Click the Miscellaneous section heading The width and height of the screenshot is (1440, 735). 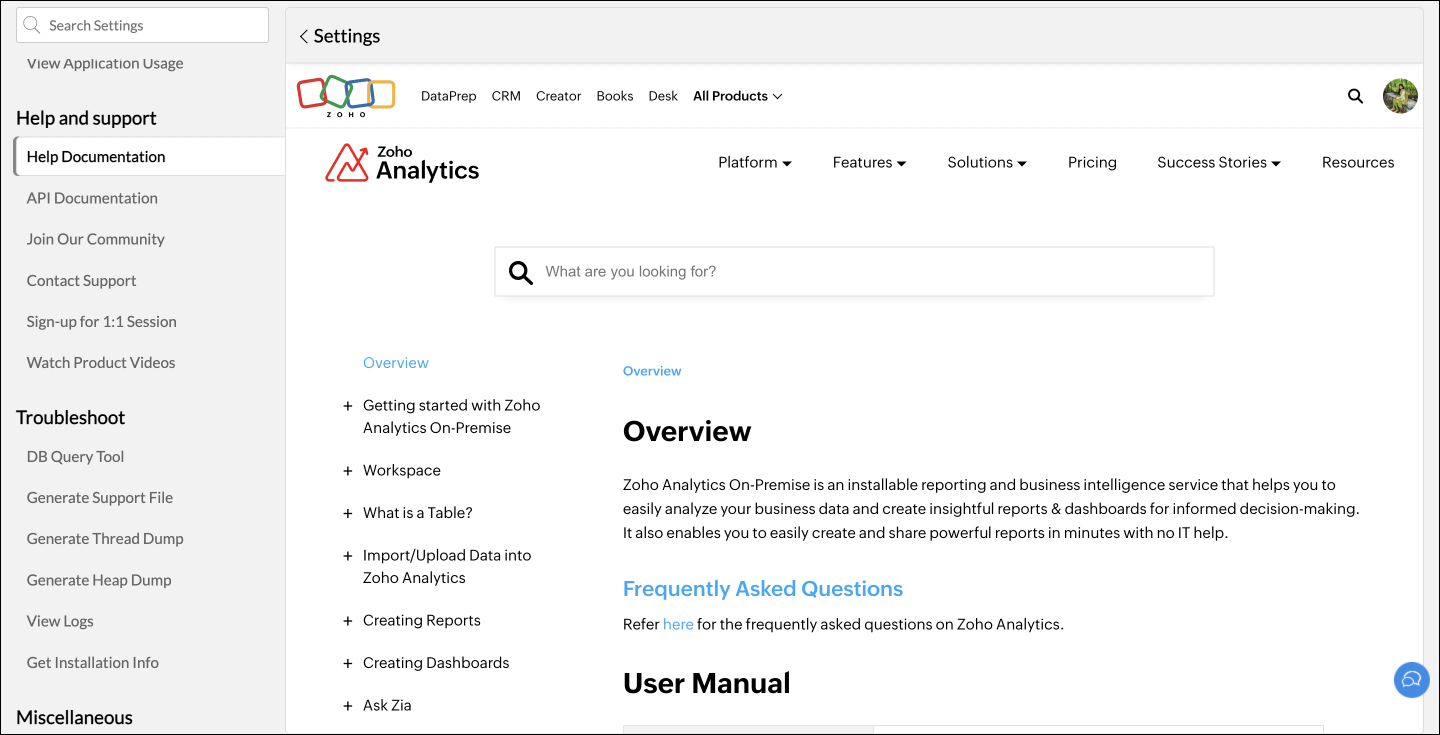[74, 718]
